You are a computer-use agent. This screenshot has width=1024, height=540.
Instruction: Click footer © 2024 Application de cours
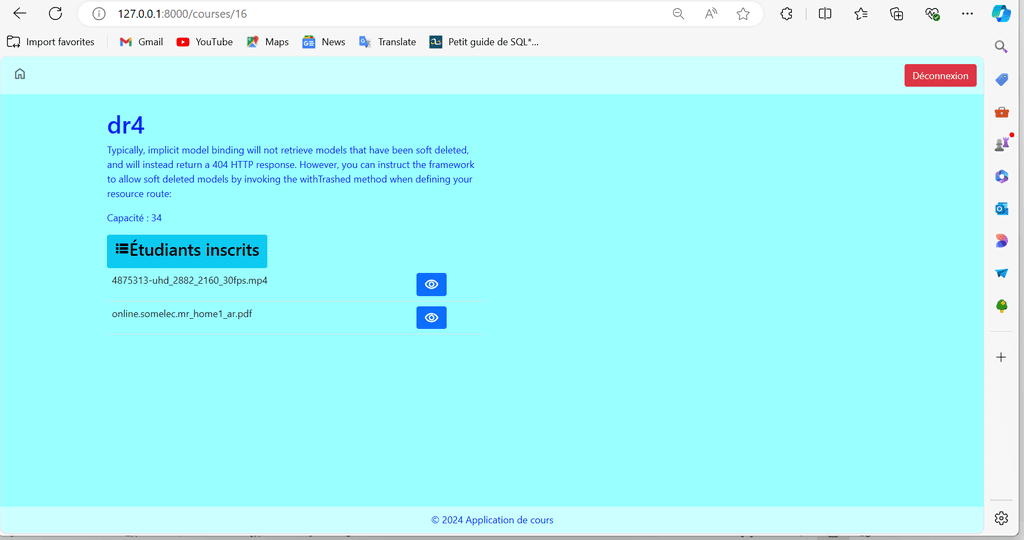(x=492, y=520)
